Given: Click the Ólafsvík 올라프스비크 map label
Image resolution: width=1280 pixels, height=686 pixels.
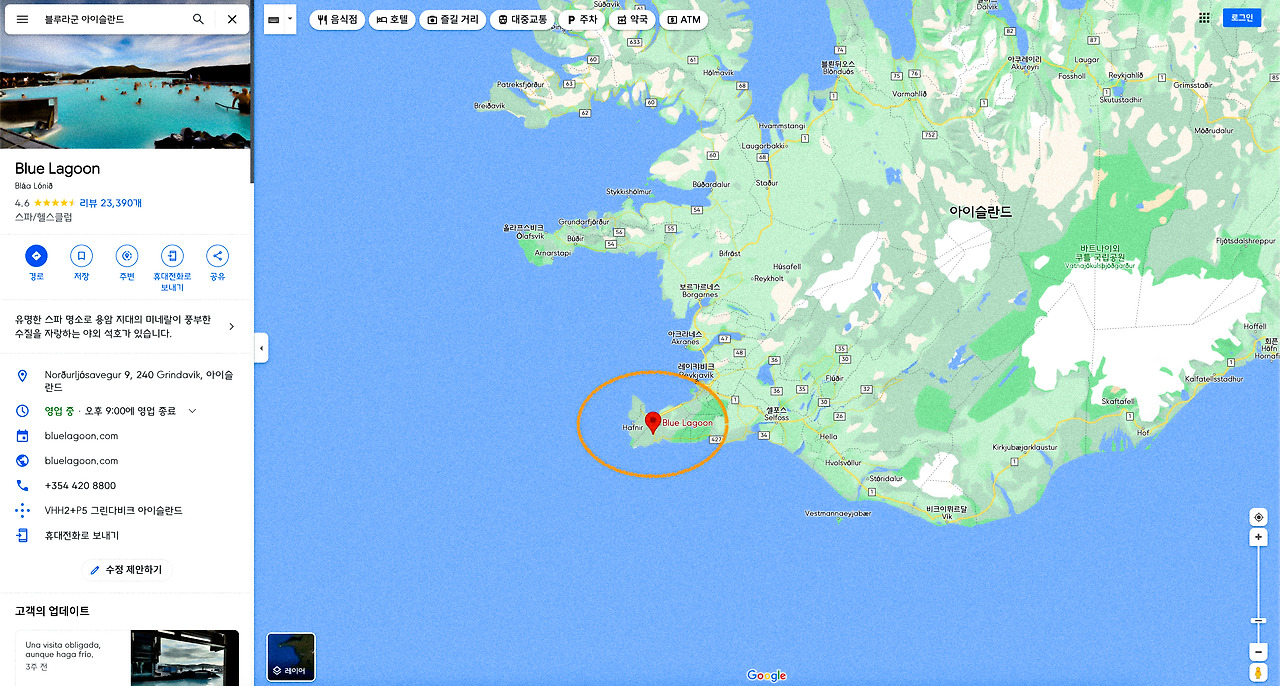Looking at the screenshot, I should coord(523,232).
